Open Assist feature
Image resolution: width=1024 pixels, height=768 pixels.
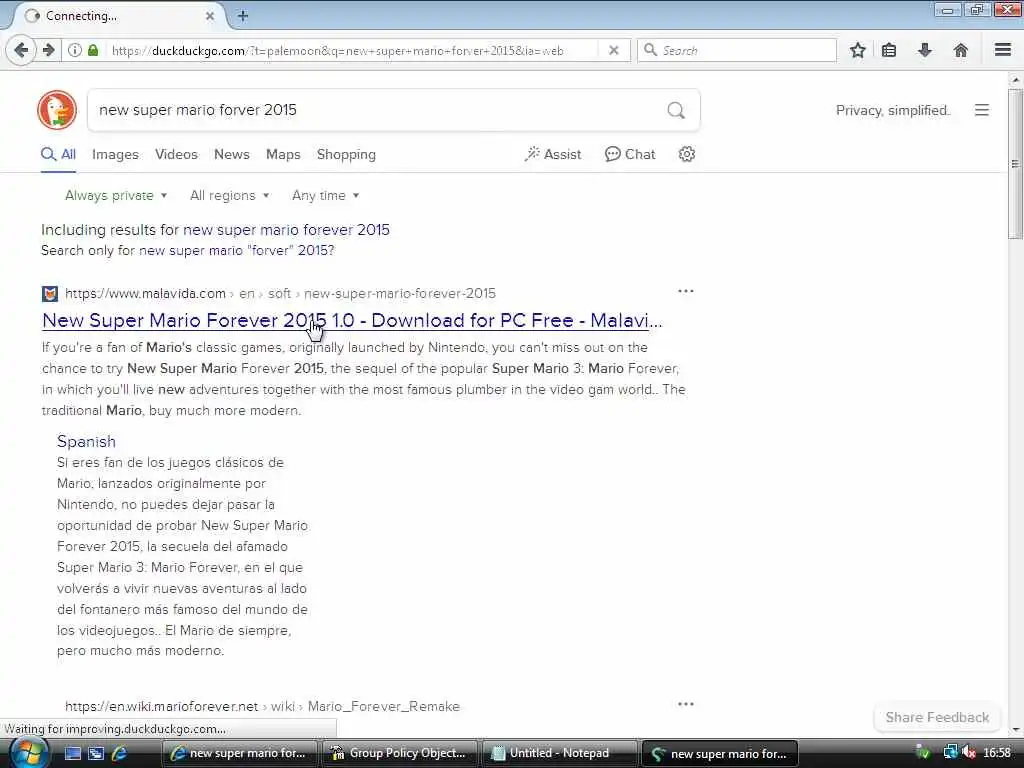click(552, 154)
